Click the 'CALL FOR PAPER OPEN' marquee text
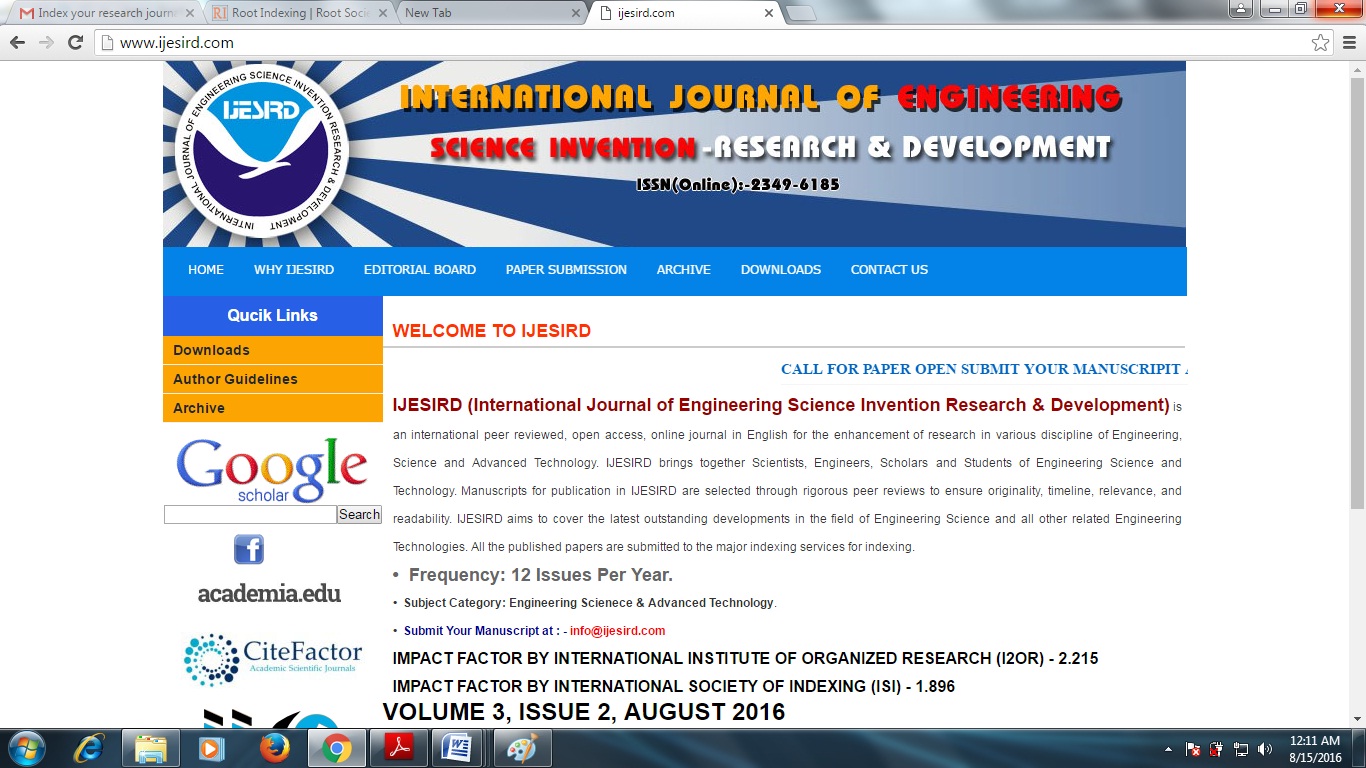The height and width of the screenshot is (768, 1366). [x=983, y=369]
